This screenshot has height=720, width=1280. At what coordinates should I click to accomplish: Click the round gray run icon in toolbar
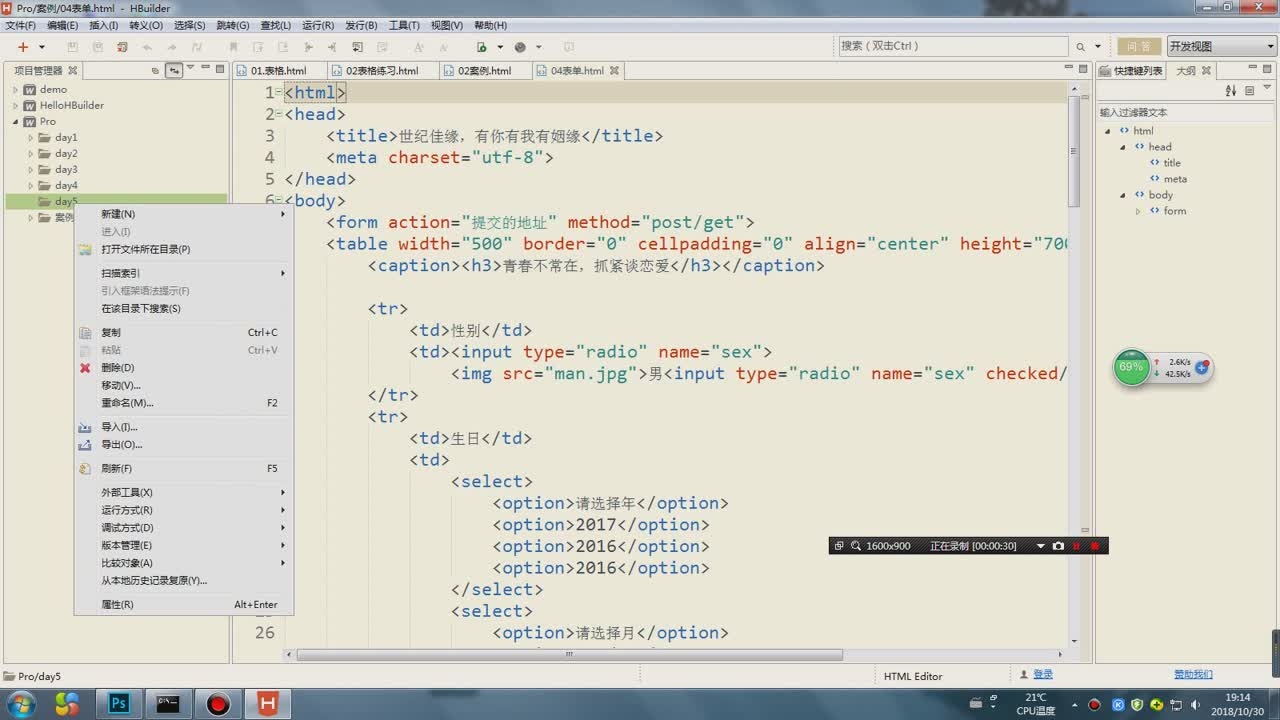(520, 47)
